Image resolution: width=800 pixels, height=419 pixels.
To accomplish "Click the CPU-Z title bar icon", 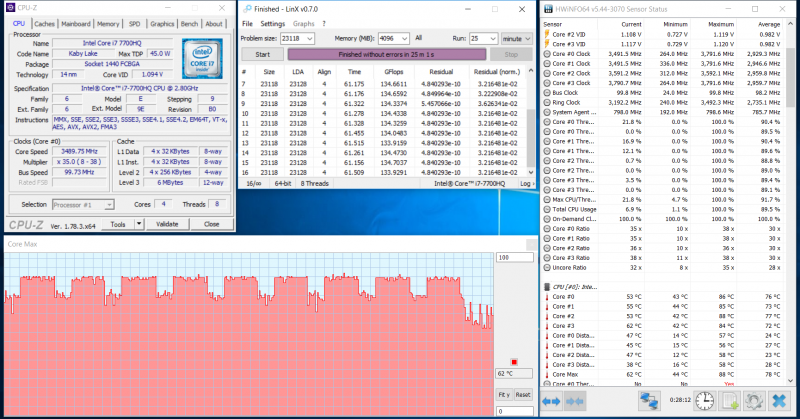I will tap(10, 8).
